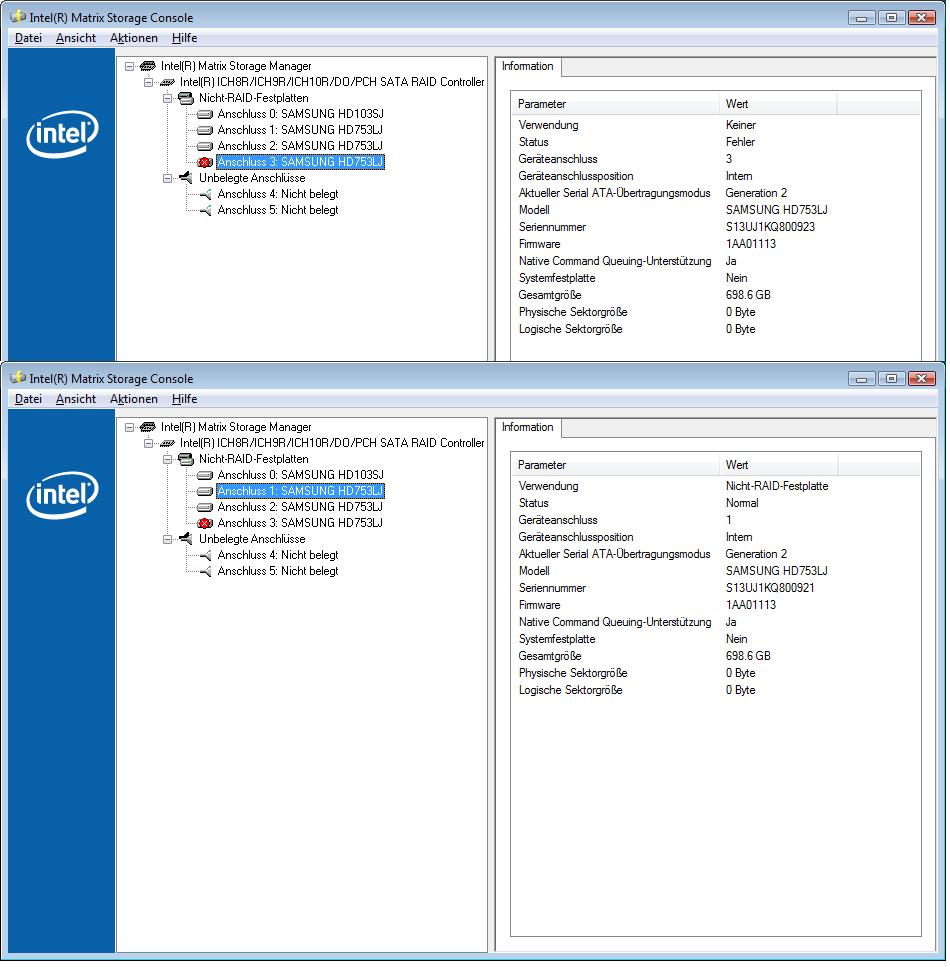Click Anschluss 2 drive icon, bottom window
The image size is (950, 967).
click(205, 507)
